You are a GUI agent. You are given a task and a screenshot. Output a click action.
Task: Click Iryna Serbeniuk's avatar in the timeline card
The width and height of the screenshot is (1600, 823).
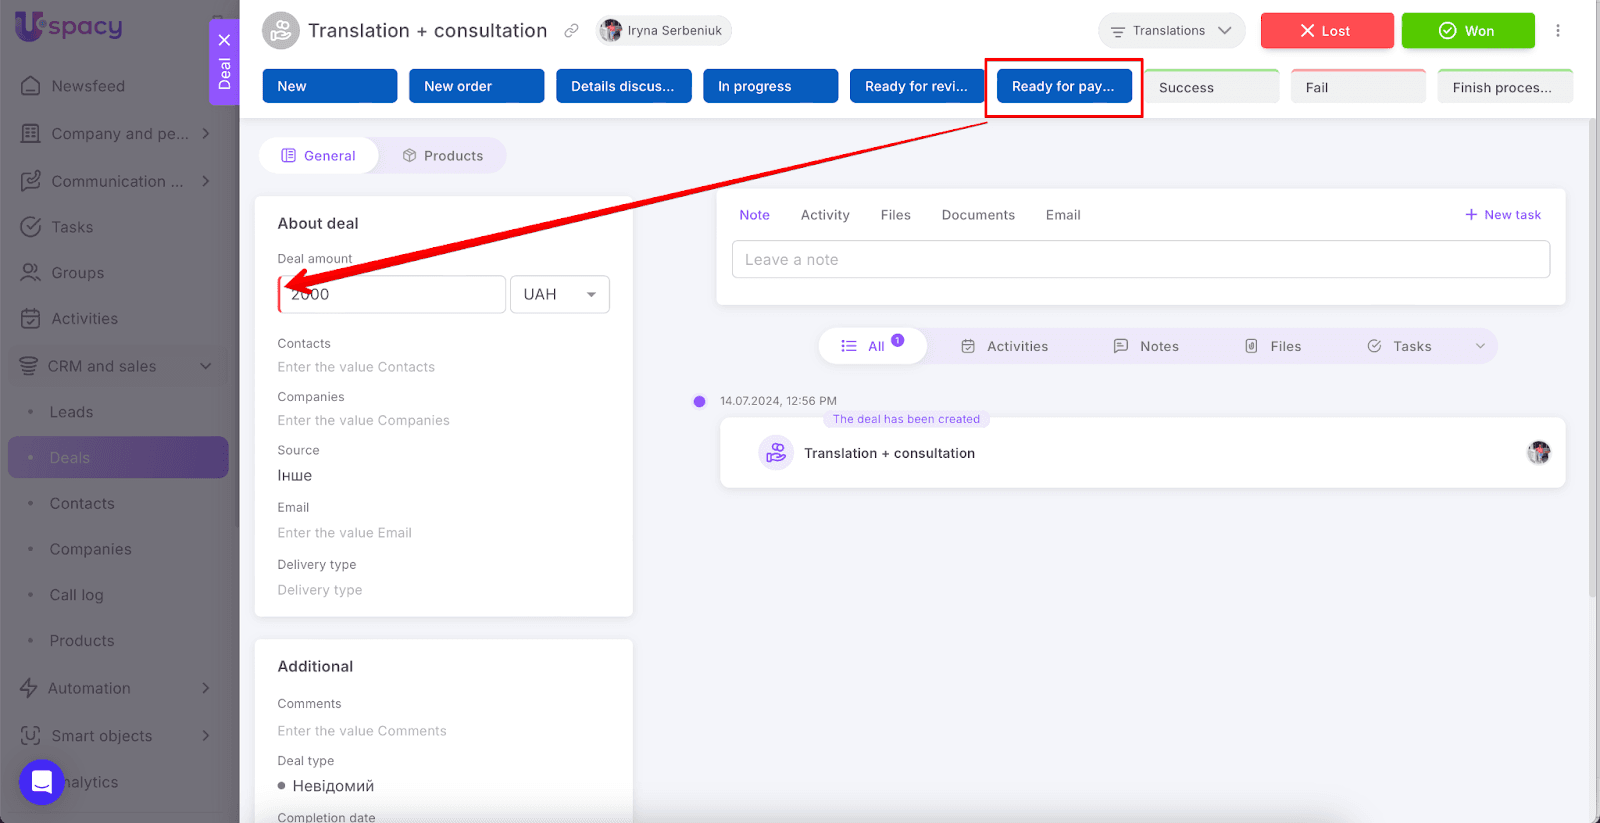pos(1538,453)
